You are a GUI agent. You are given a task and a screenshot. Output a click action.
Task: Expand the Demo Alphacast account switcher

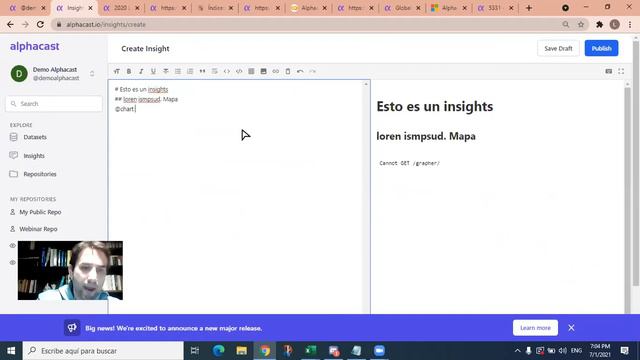pos(92,74)
